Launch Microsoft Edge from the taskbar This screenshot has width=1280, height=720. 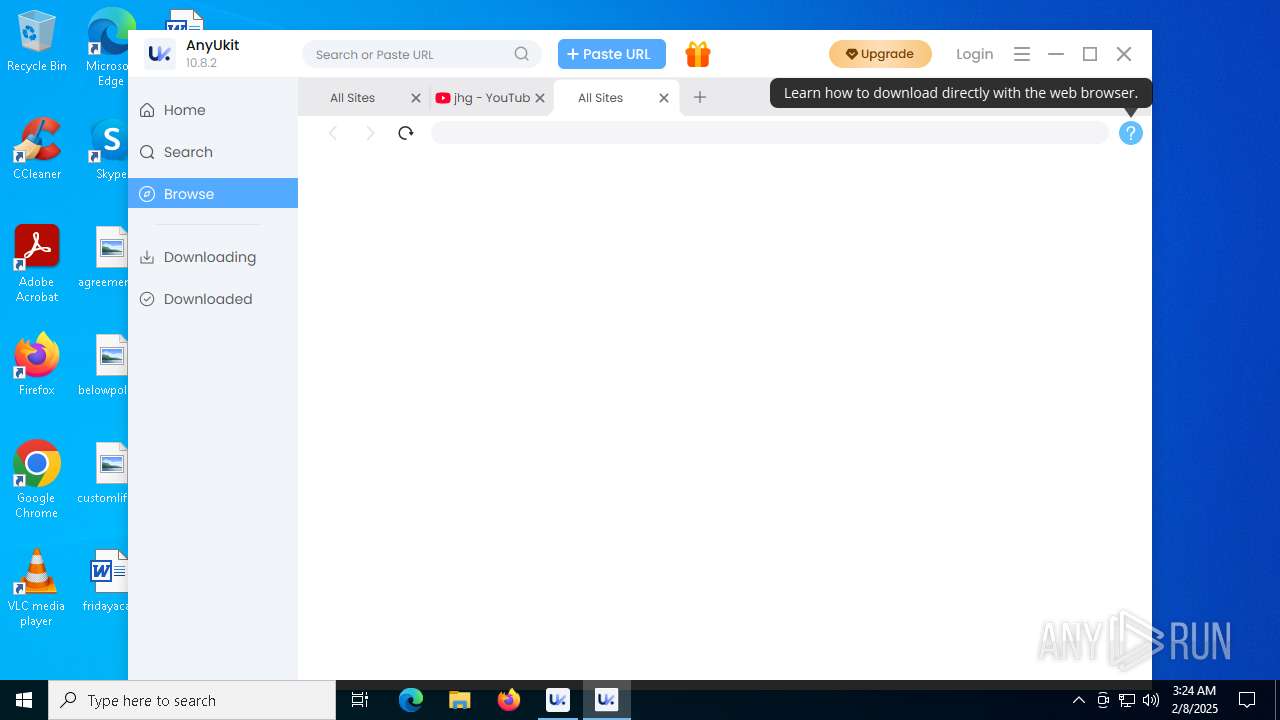[x=411, y=700]
